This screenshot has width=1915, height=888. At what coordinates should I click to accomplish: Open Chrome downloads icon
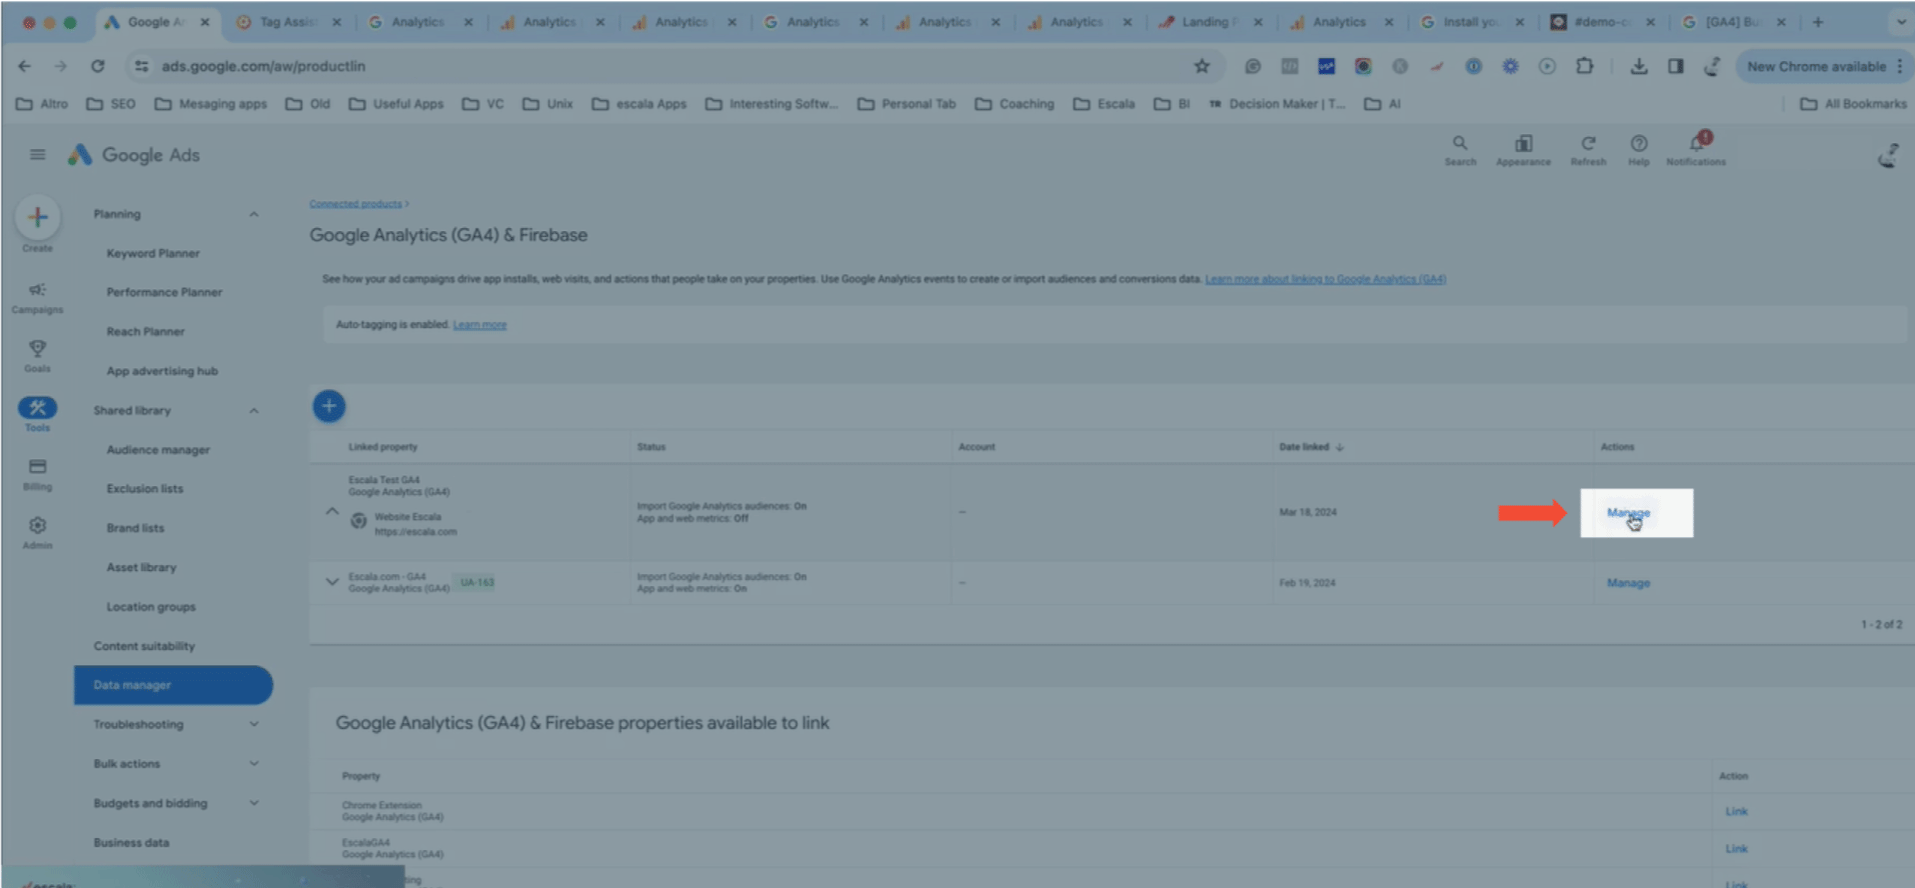click(x=1638, y=66)
